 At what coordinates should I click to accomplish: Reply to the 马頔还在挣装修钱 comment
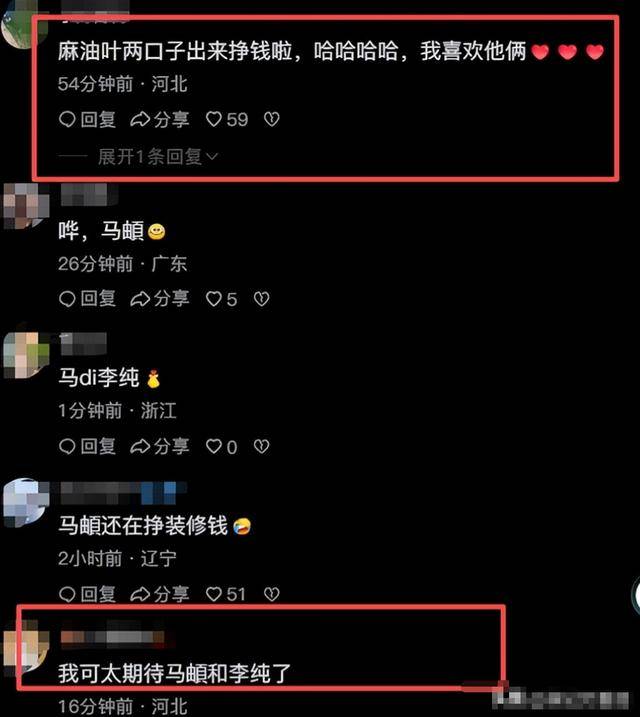pyautogui.click(x=87, y=594)
